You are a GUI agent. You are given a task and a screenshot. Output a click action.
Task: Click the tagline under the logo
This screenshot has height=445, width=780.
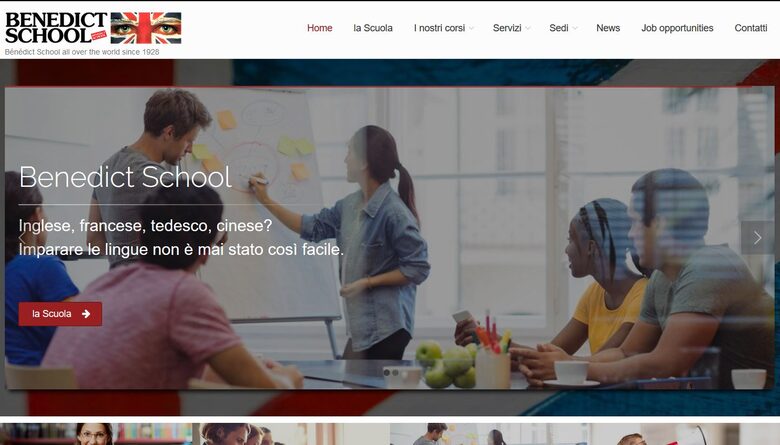coord(82,52)
